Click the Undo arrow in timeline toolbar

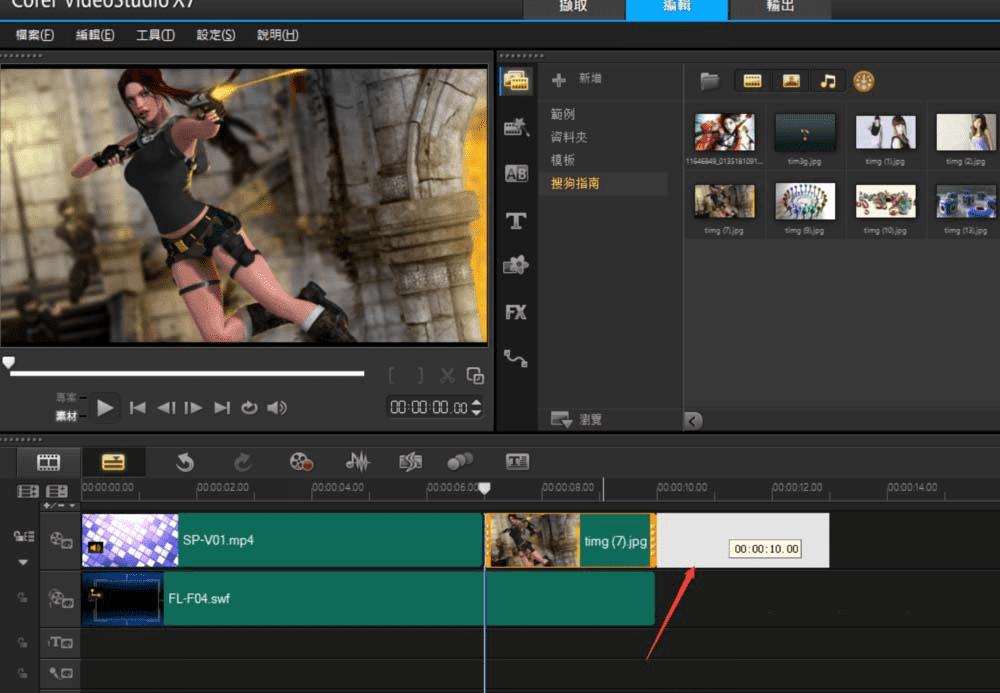[184, 461]
